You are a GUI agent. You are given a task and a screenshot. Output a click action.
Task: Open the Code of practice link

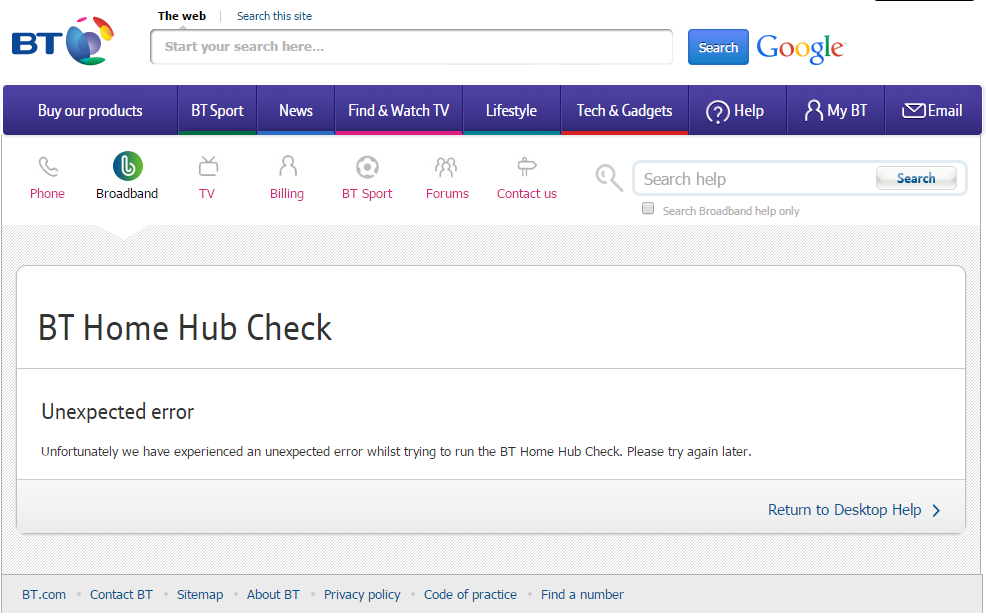coord(470,595)
